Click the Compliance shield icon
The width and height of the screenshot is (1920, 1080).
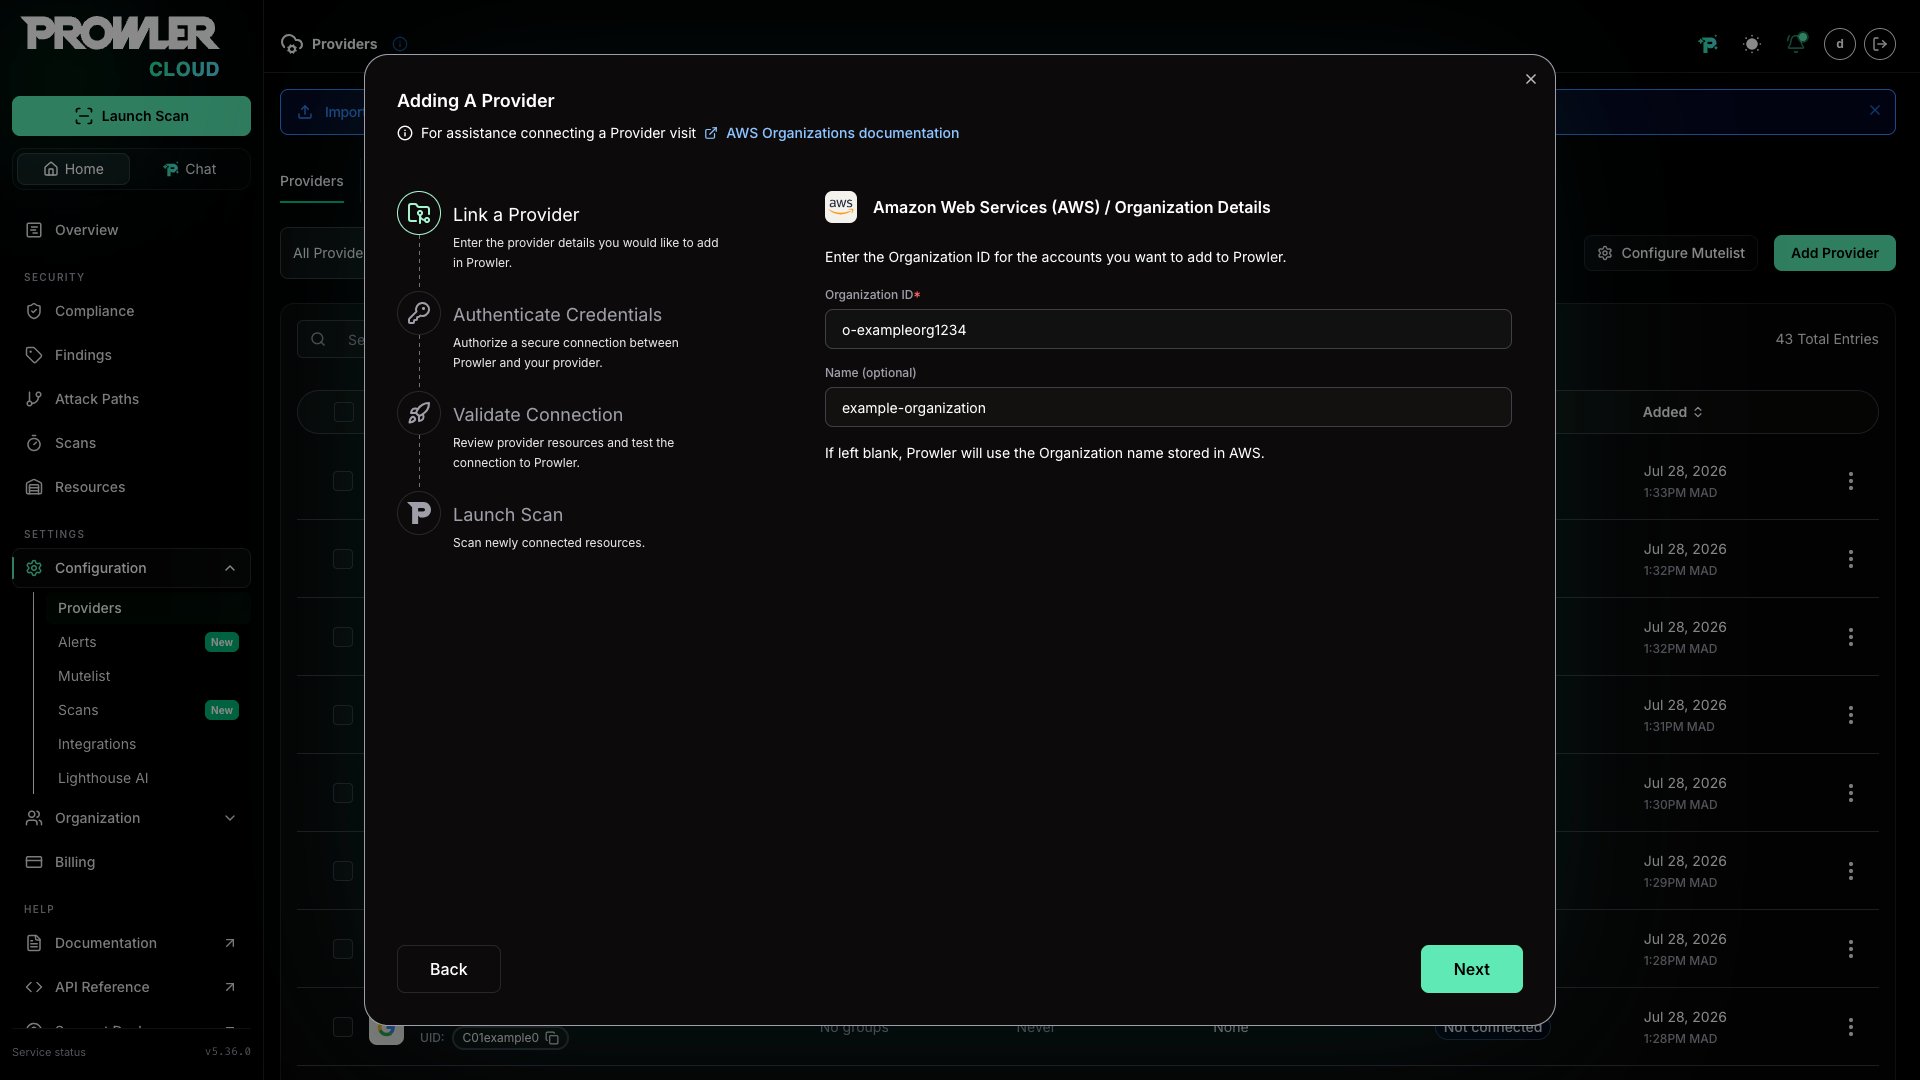34,311
